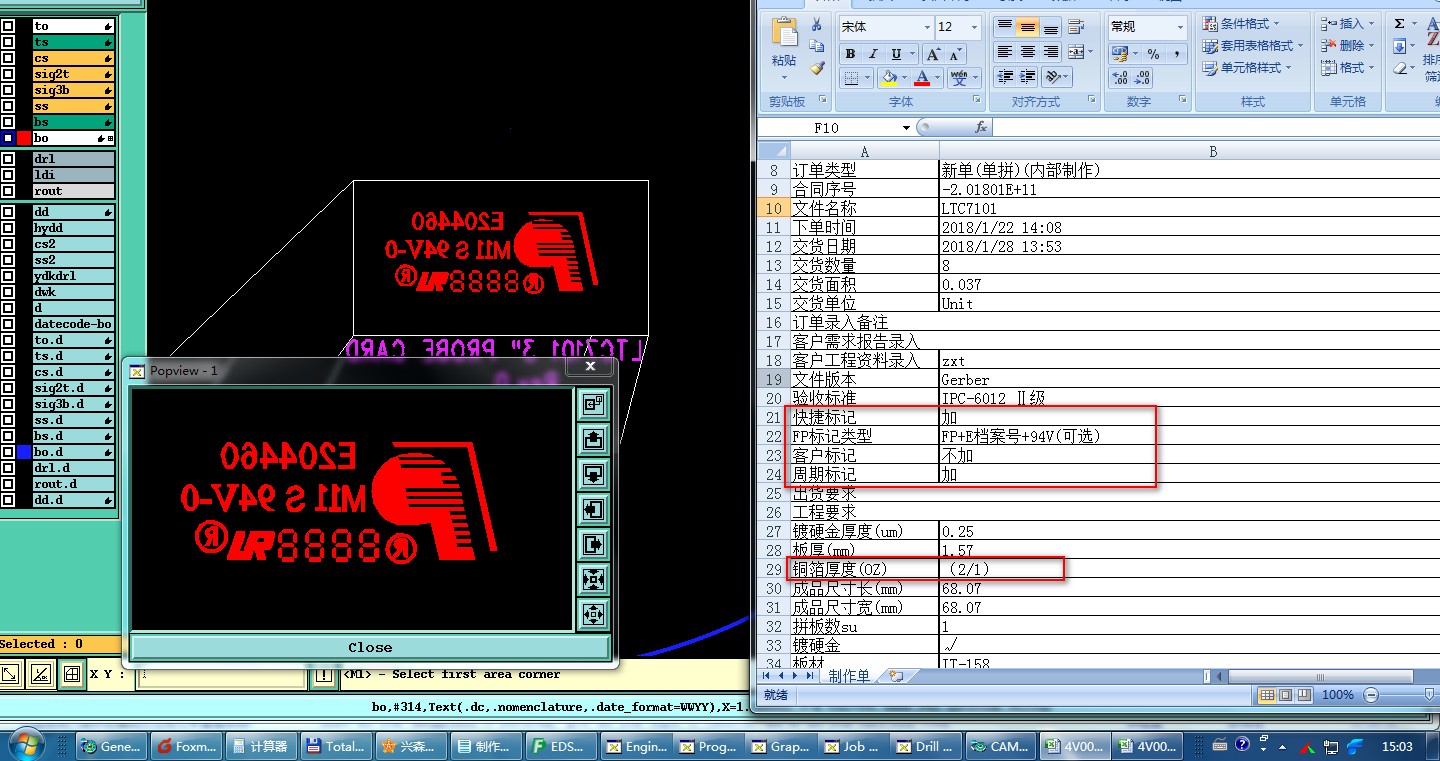1440x761 pixels.
Task: Click Popview pan-left arrow icon
Action: (593, 510)
